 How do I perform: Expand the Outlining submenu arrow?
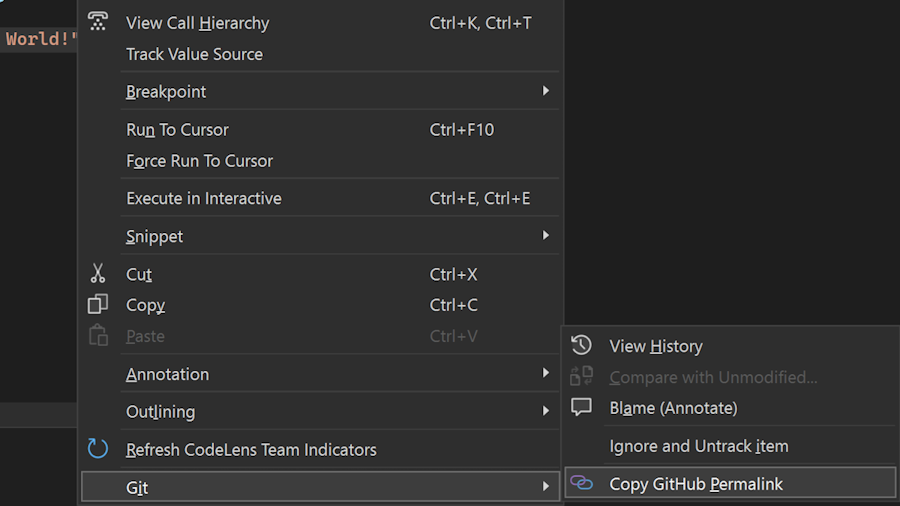(x=546, y=411)
